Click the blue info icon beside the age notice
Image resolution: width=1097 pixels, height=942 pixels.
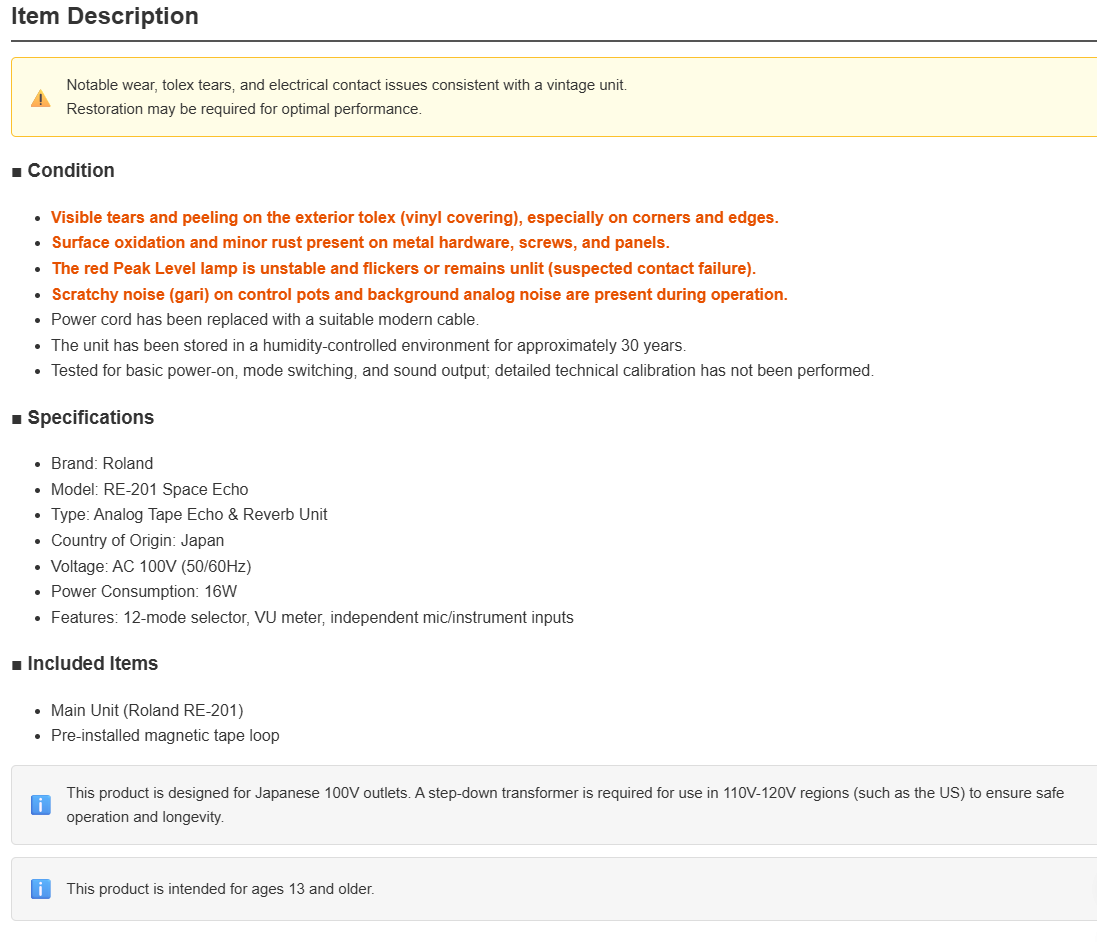pyautogui.click(x=41, y=889)
